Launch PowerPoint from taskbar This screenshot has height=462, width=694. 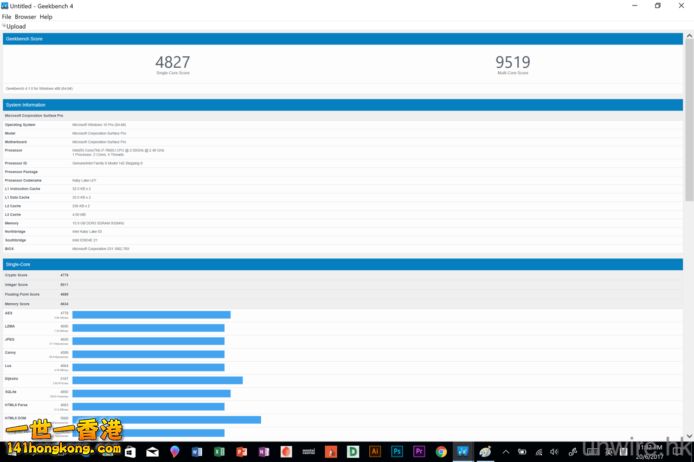(242, 452)
